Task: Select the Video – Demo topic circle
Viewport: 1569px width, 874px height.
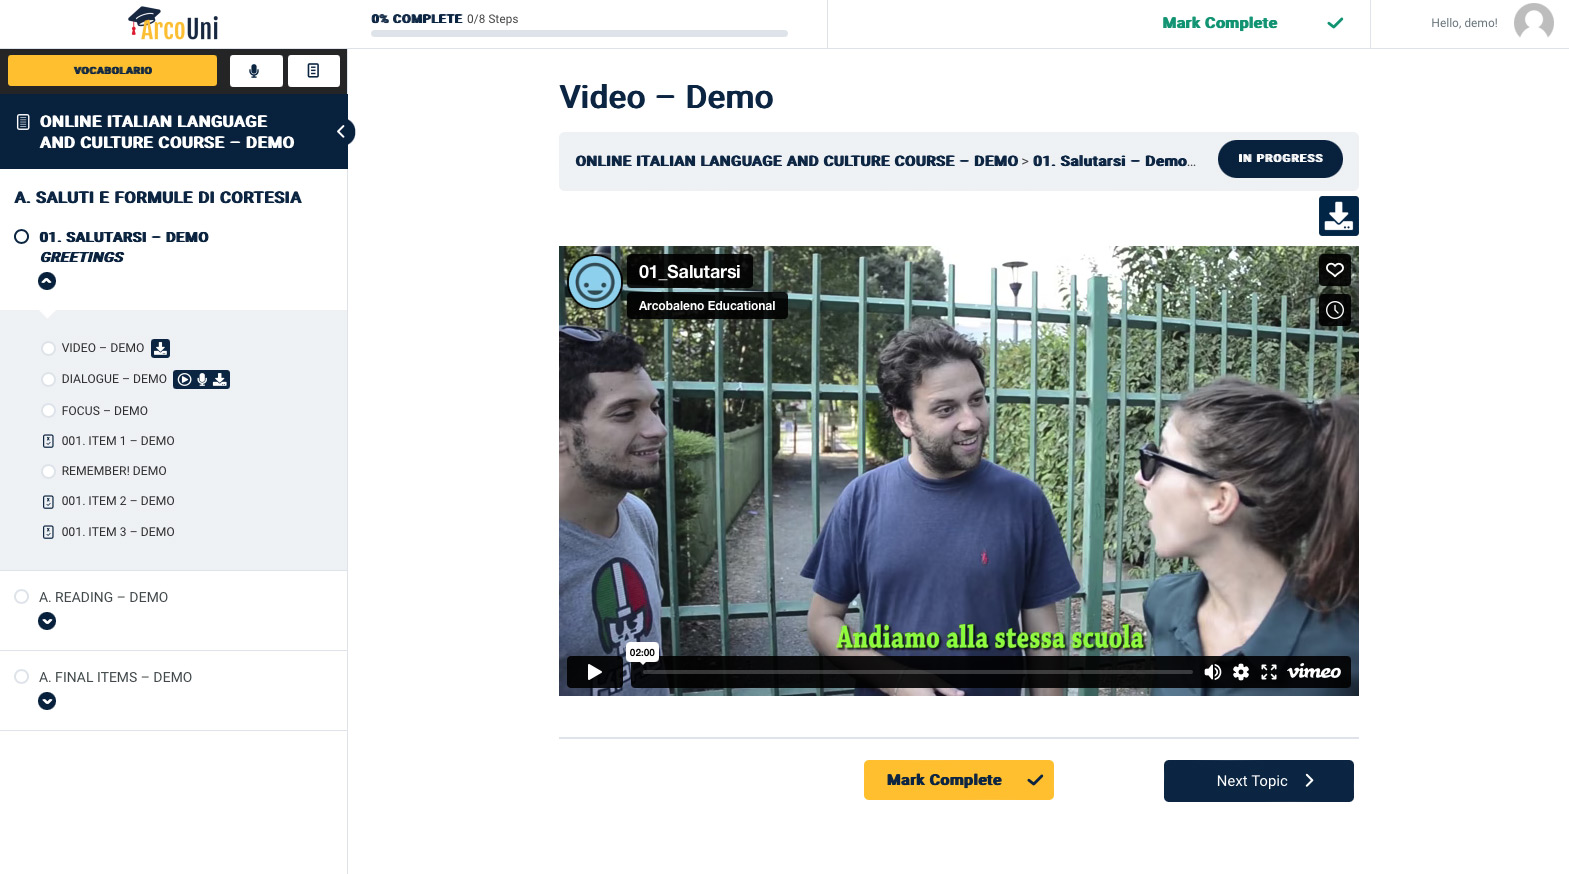Action: [48, 348]
